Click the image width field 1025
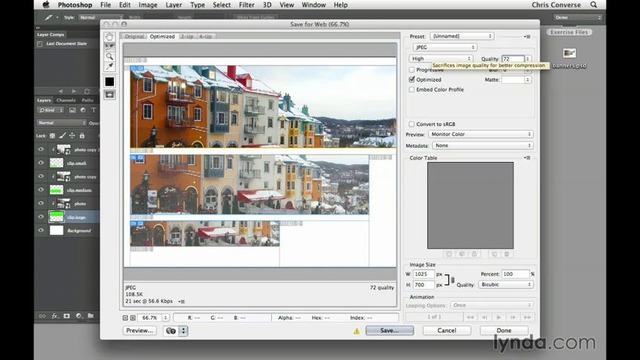This screenshot has height=360, width=640. (x=423, y=274)
